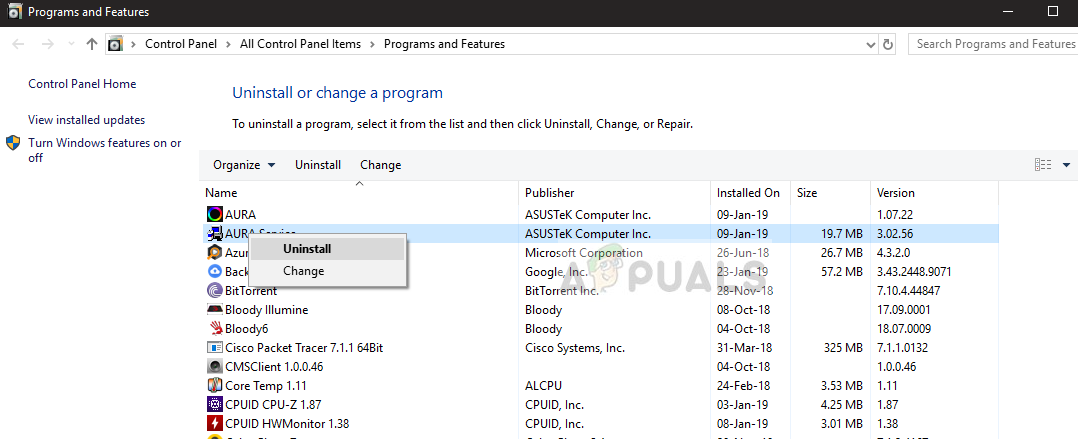Click the Bloody6 red handprint icon
Image resolution: width=1078 pixels, height=439 pixels.
(214, 329)
